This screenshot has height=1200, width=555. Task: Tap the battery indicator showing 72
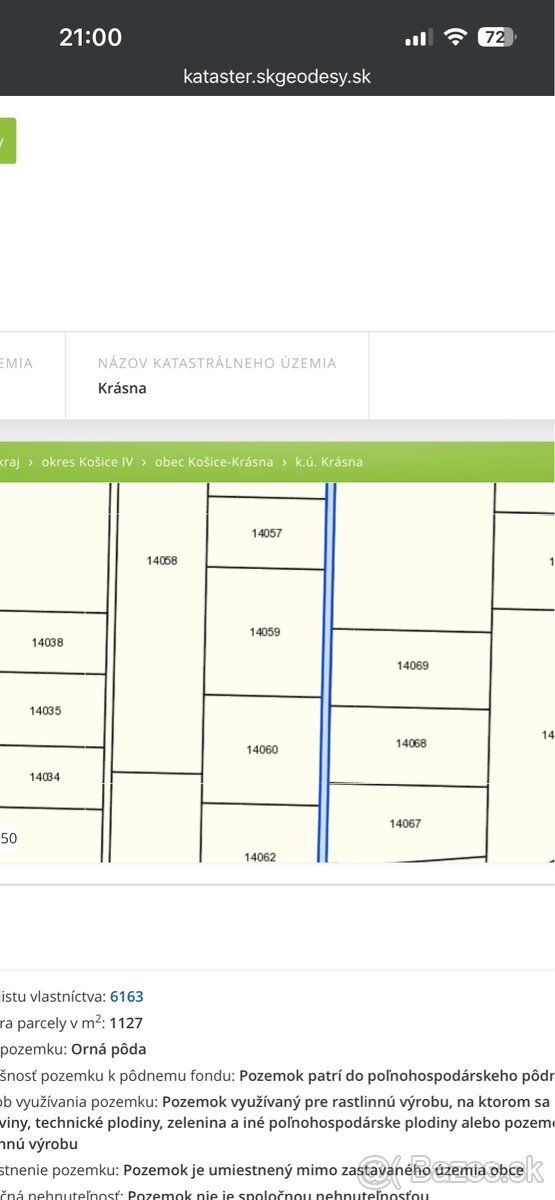click(497, 37)
